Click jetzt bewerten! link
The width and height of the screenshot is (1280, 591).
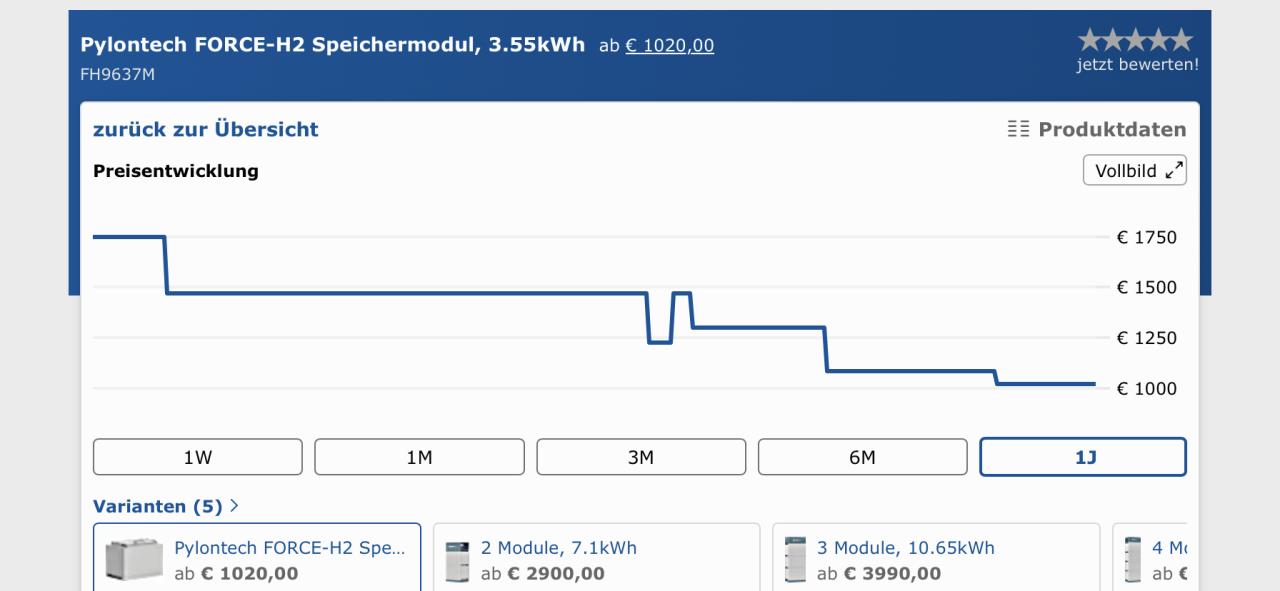[1137, 65]
